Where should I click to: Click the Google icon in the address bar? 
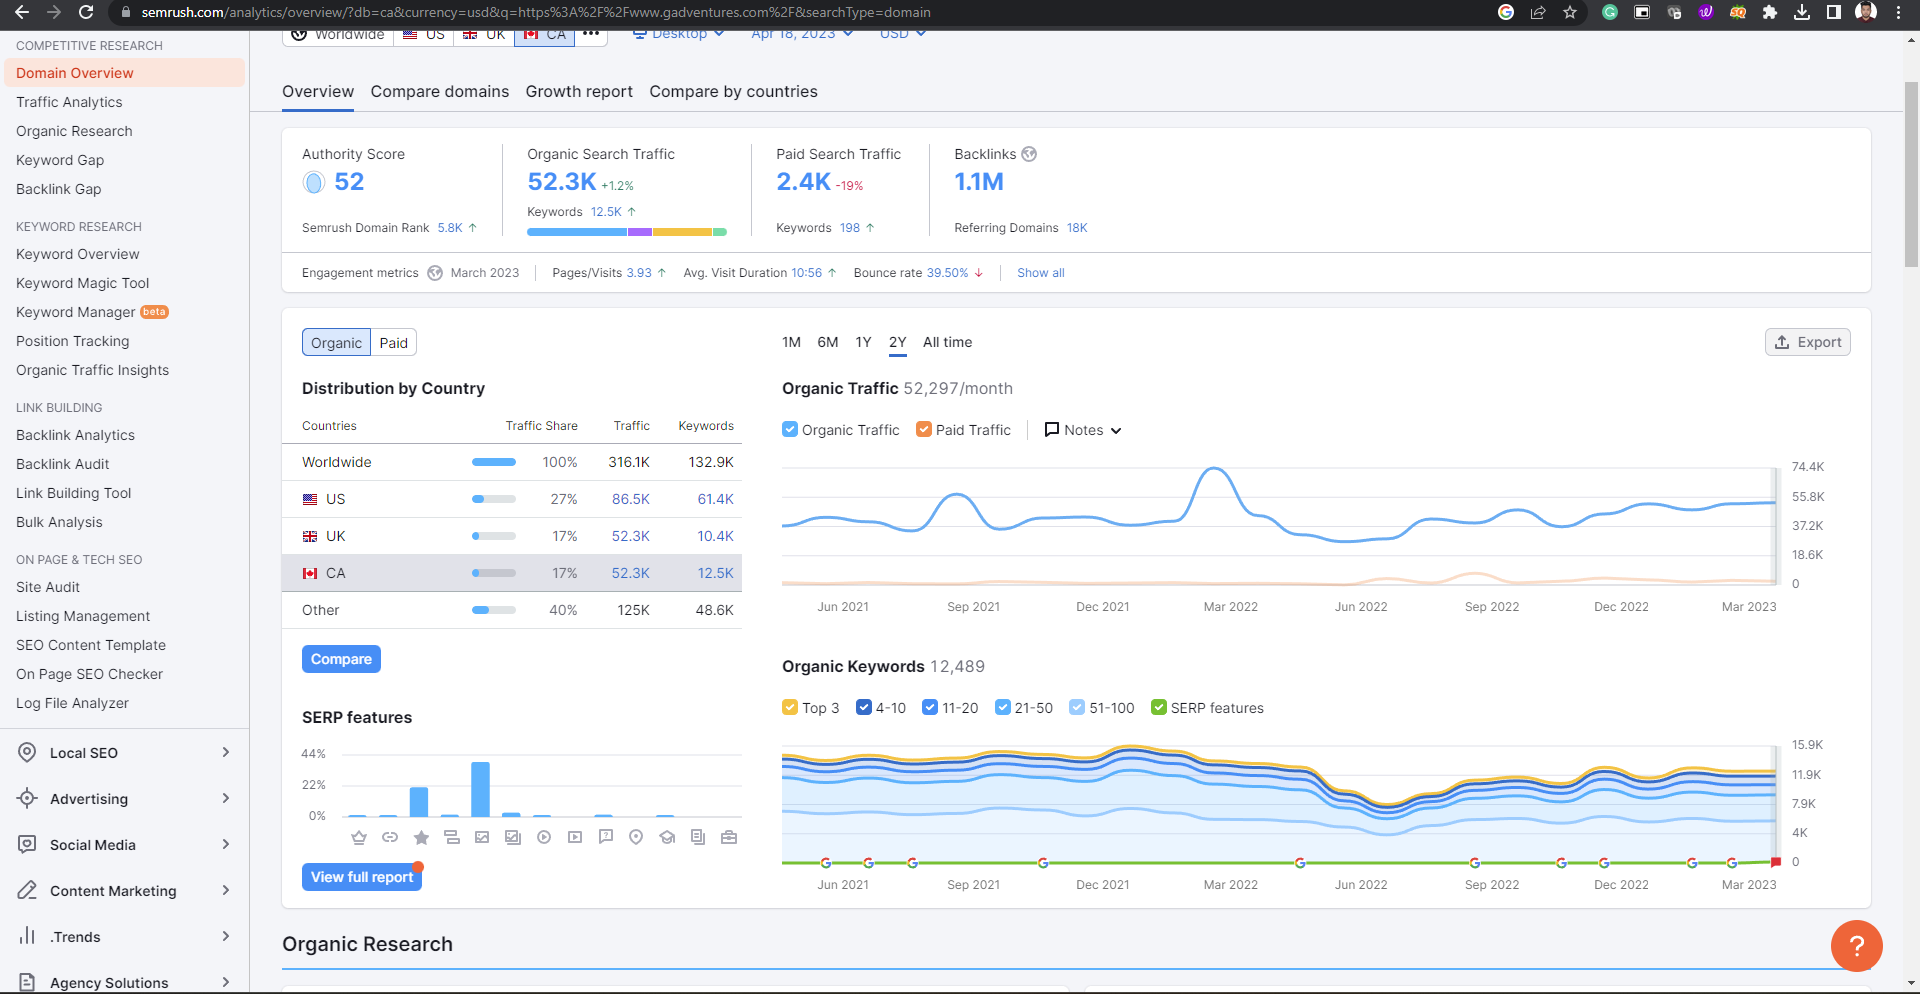pyautogui.click(x=1506, y=12)
